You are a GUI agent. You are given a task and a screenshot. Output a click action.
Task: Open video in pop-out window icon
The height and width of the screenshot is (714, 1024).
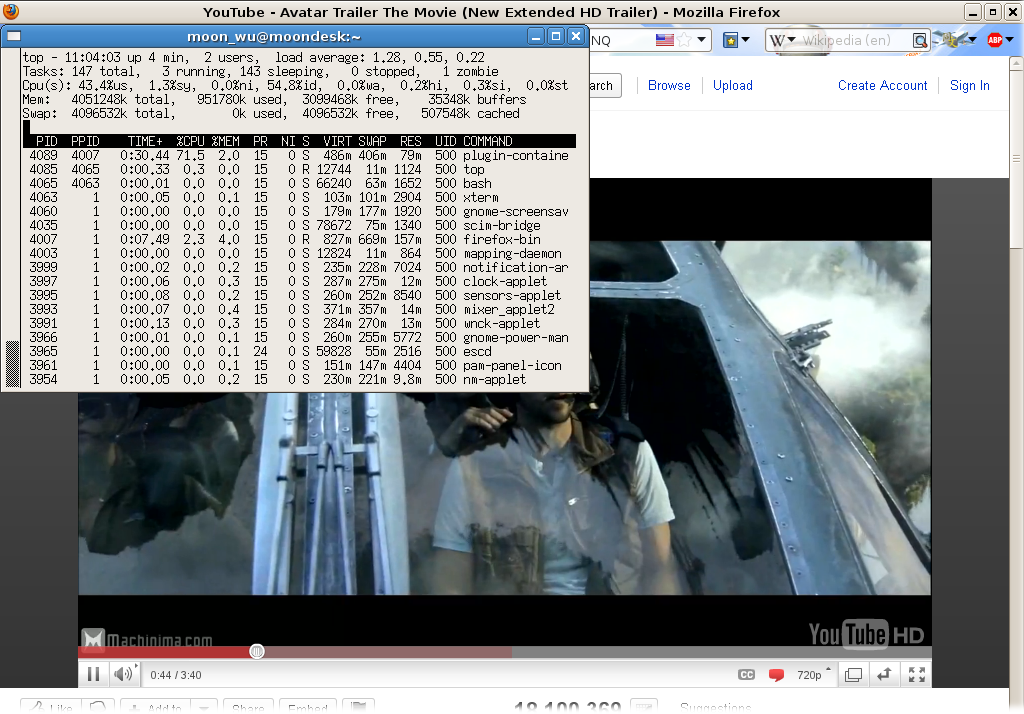coord(853,675)
